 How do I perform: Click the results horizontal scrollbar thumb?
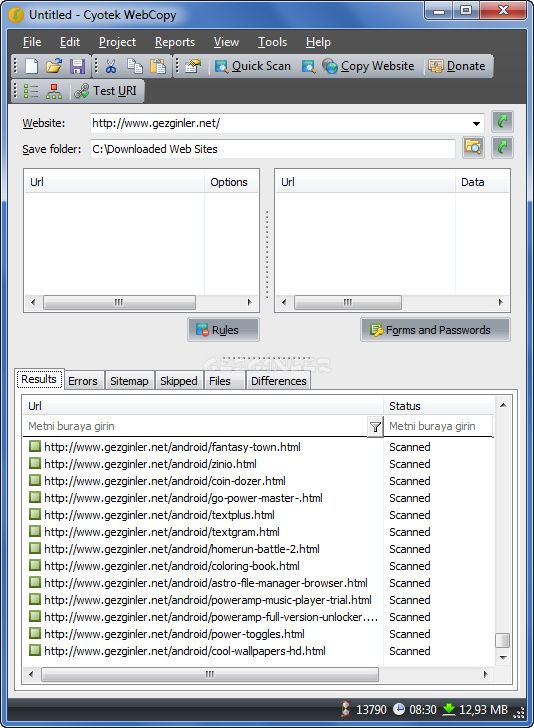pos(210,674)
